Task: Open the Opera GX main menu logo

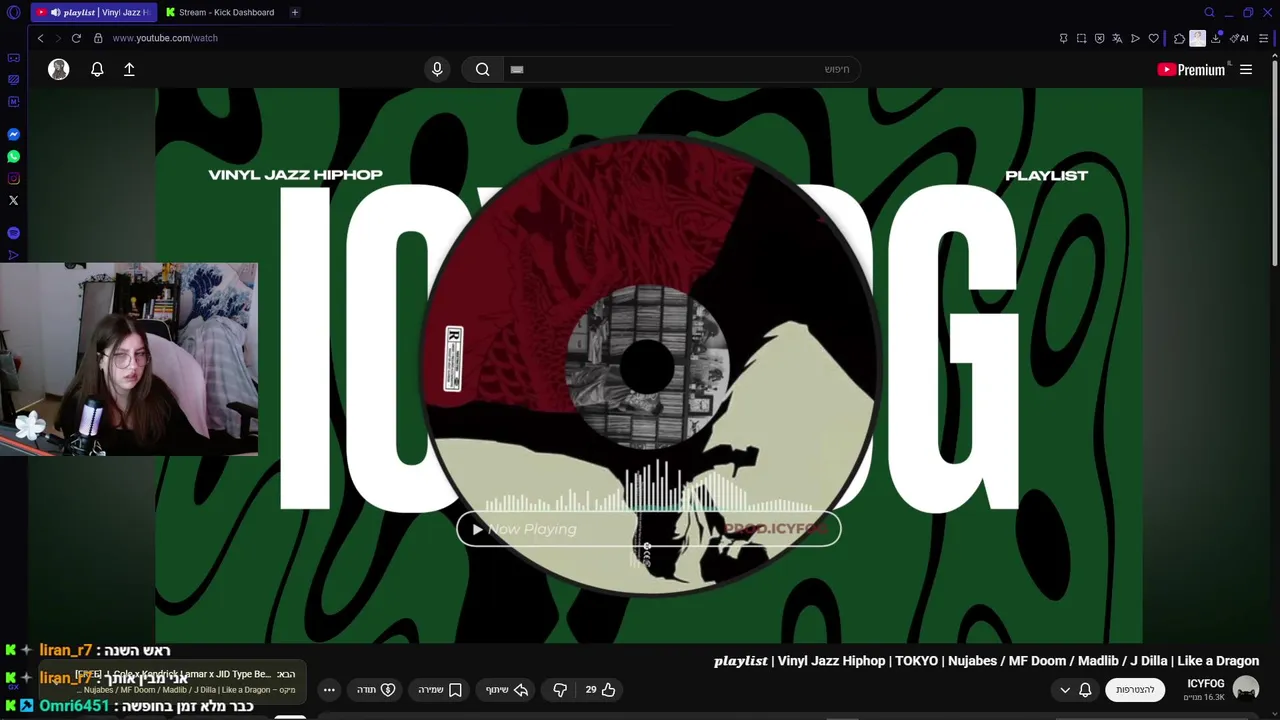Action: pyautogui.click(x=13, y=12)
